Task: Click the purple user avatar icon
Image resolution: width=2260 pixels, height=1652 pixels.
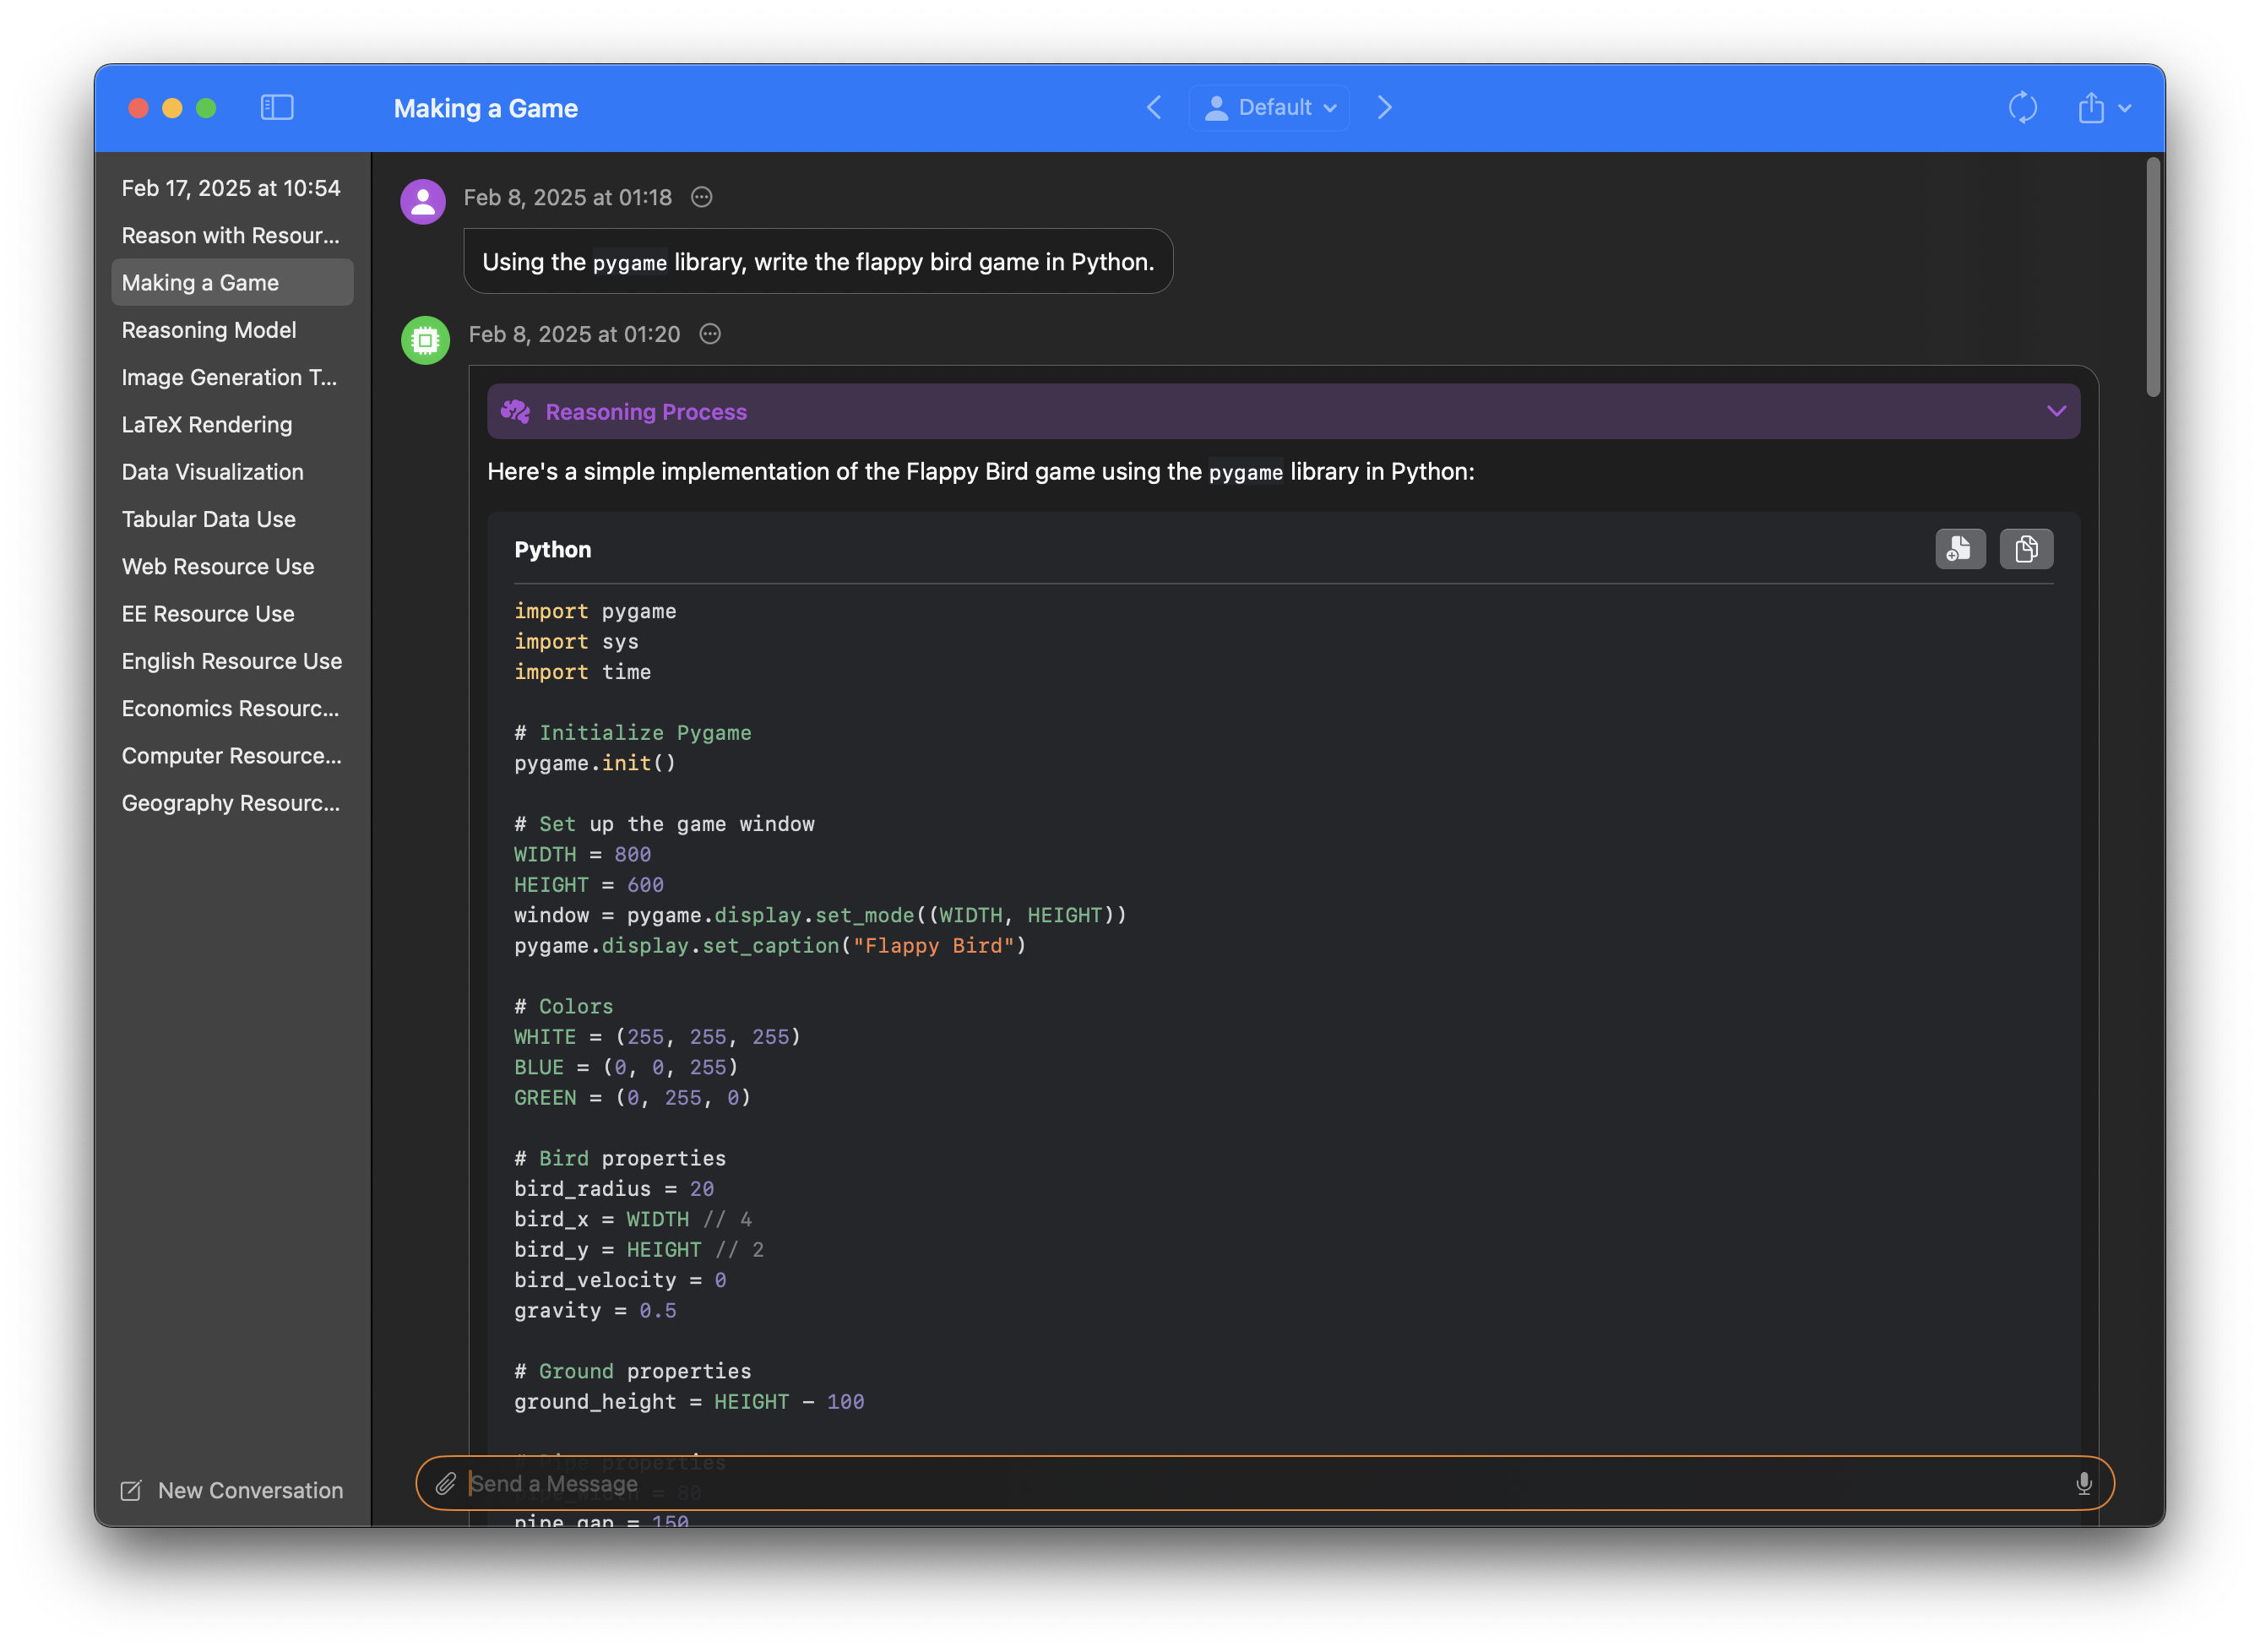Action: click(x=423, y=201)
